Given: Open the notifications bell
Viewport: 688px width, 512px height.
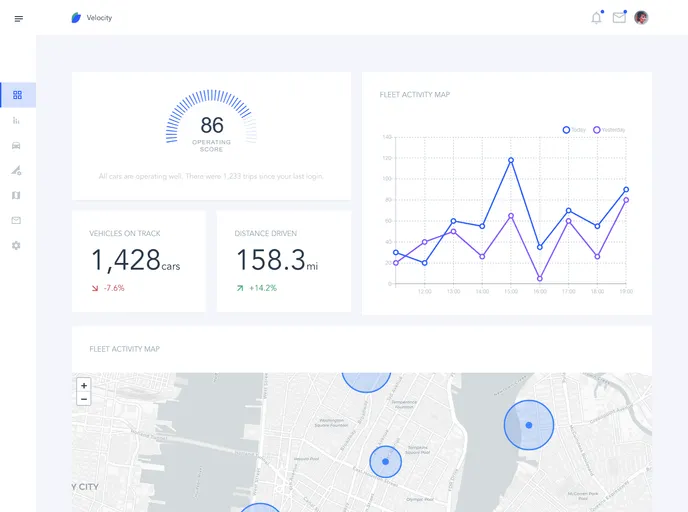Looking at the screenshot, I should click(596, 18).
